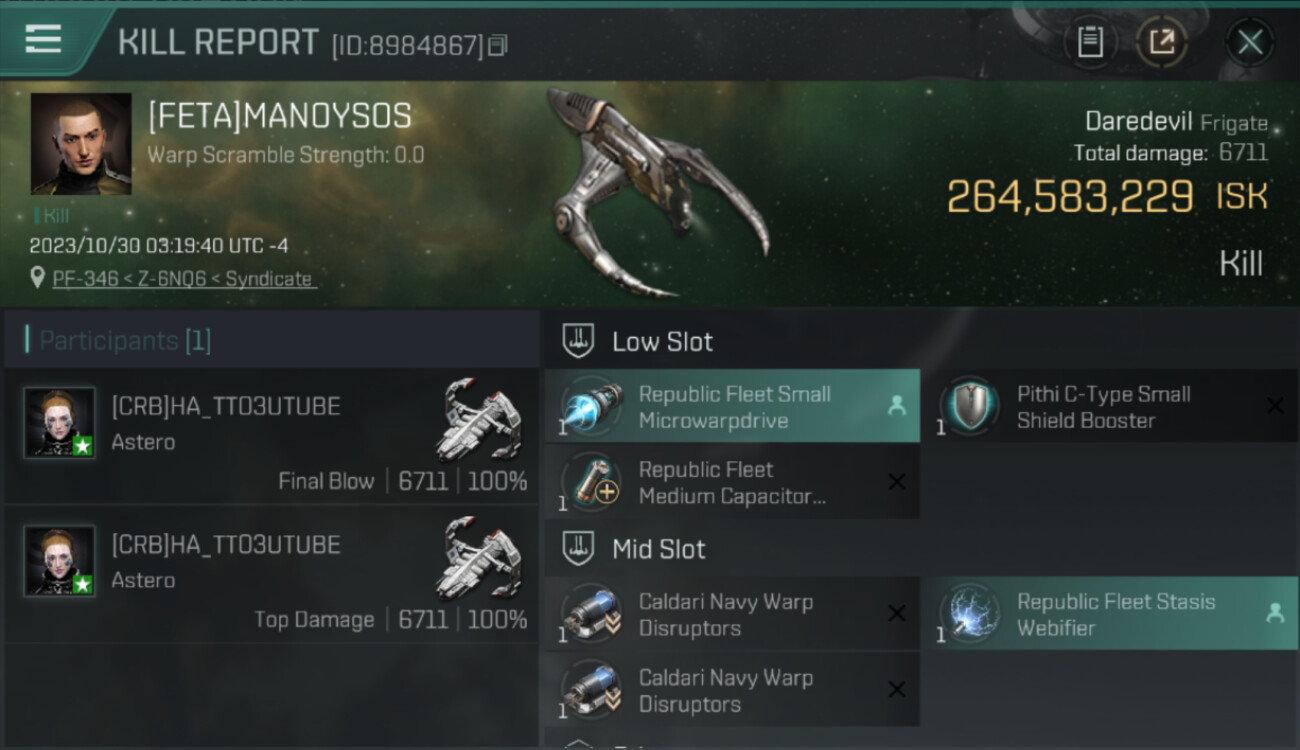The image size is (1300, 750).
Task: Close the Kill Report window
Action: (x=1250, y=42)
